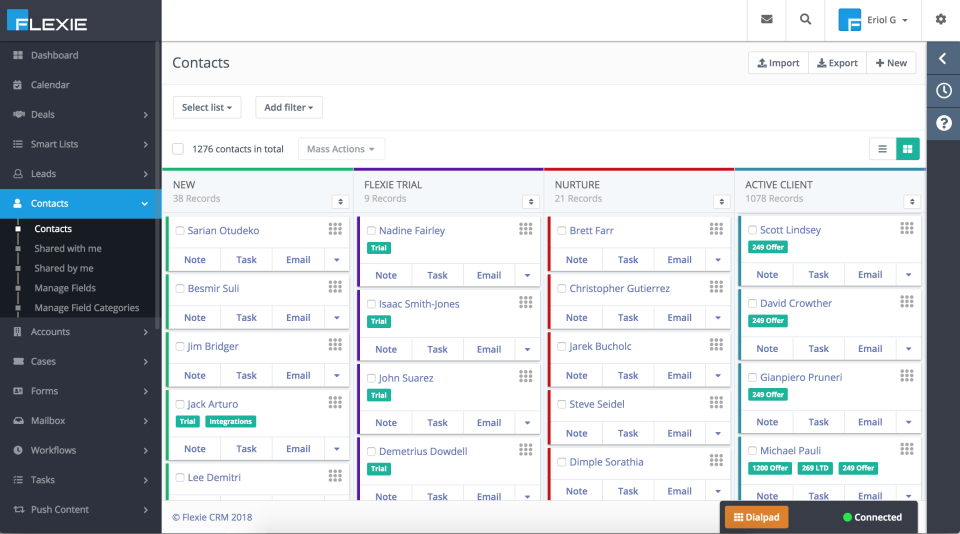Select the Demetrius Dowdell checkbox
Screen dimensions: 960x534
[371, 451]
